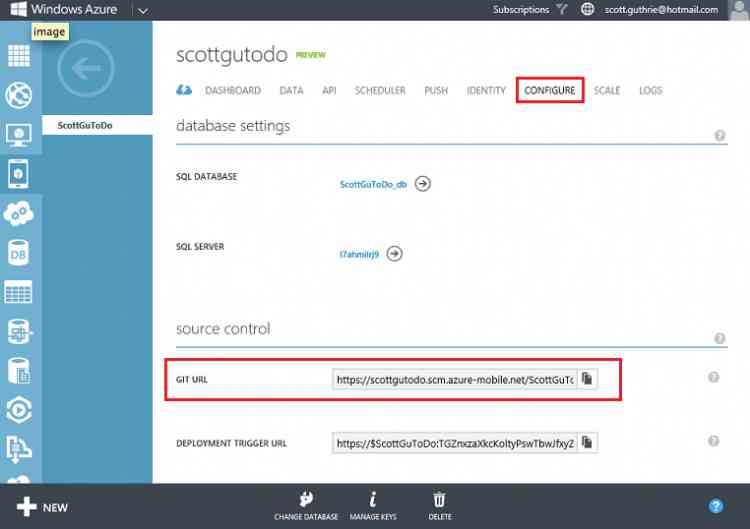Viewport: 750px width, 529px height.
Task: Open the language globe icon
Action: [587, 9]
